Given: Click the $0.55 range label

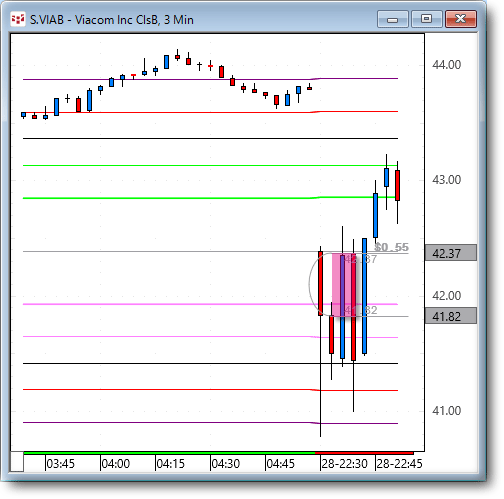Looking at the screenshot, I should (391, 247).
